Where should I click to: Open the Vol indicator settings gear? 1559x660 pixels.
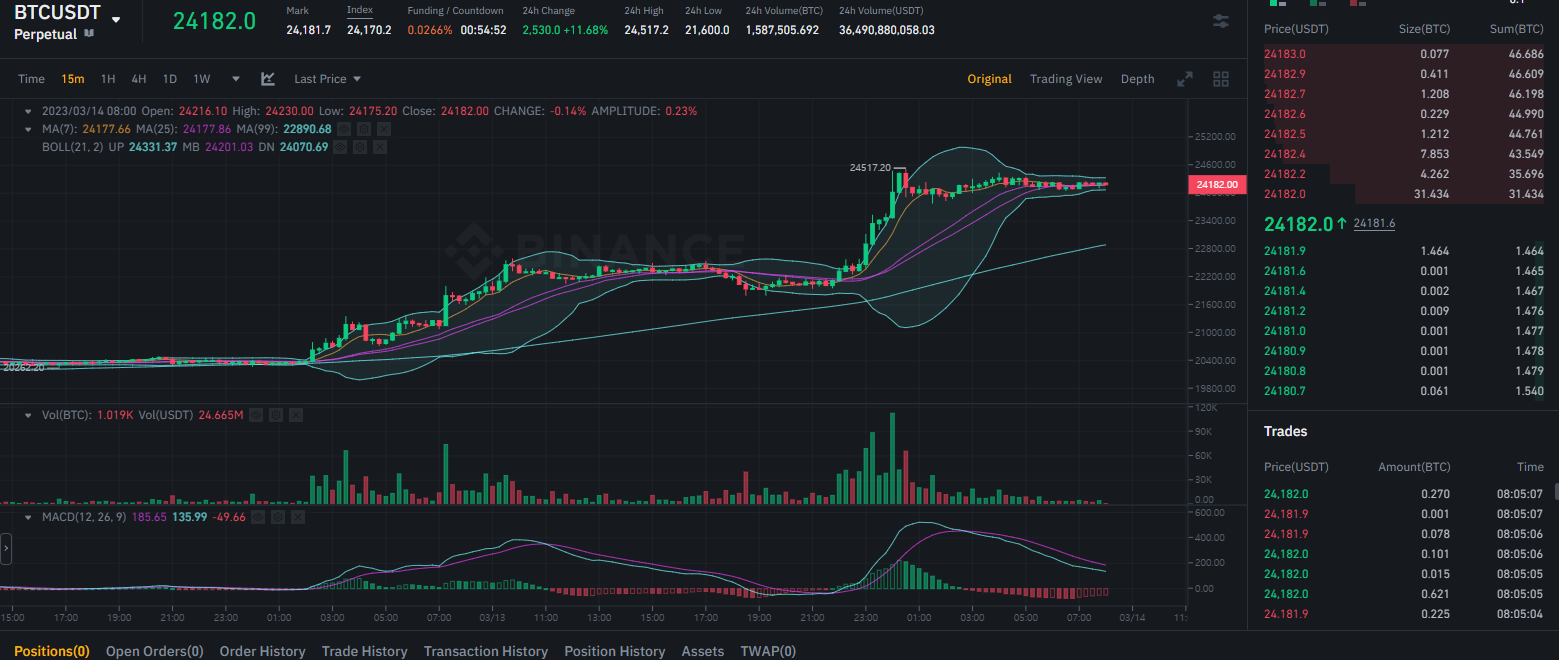[x=277, y=414]
